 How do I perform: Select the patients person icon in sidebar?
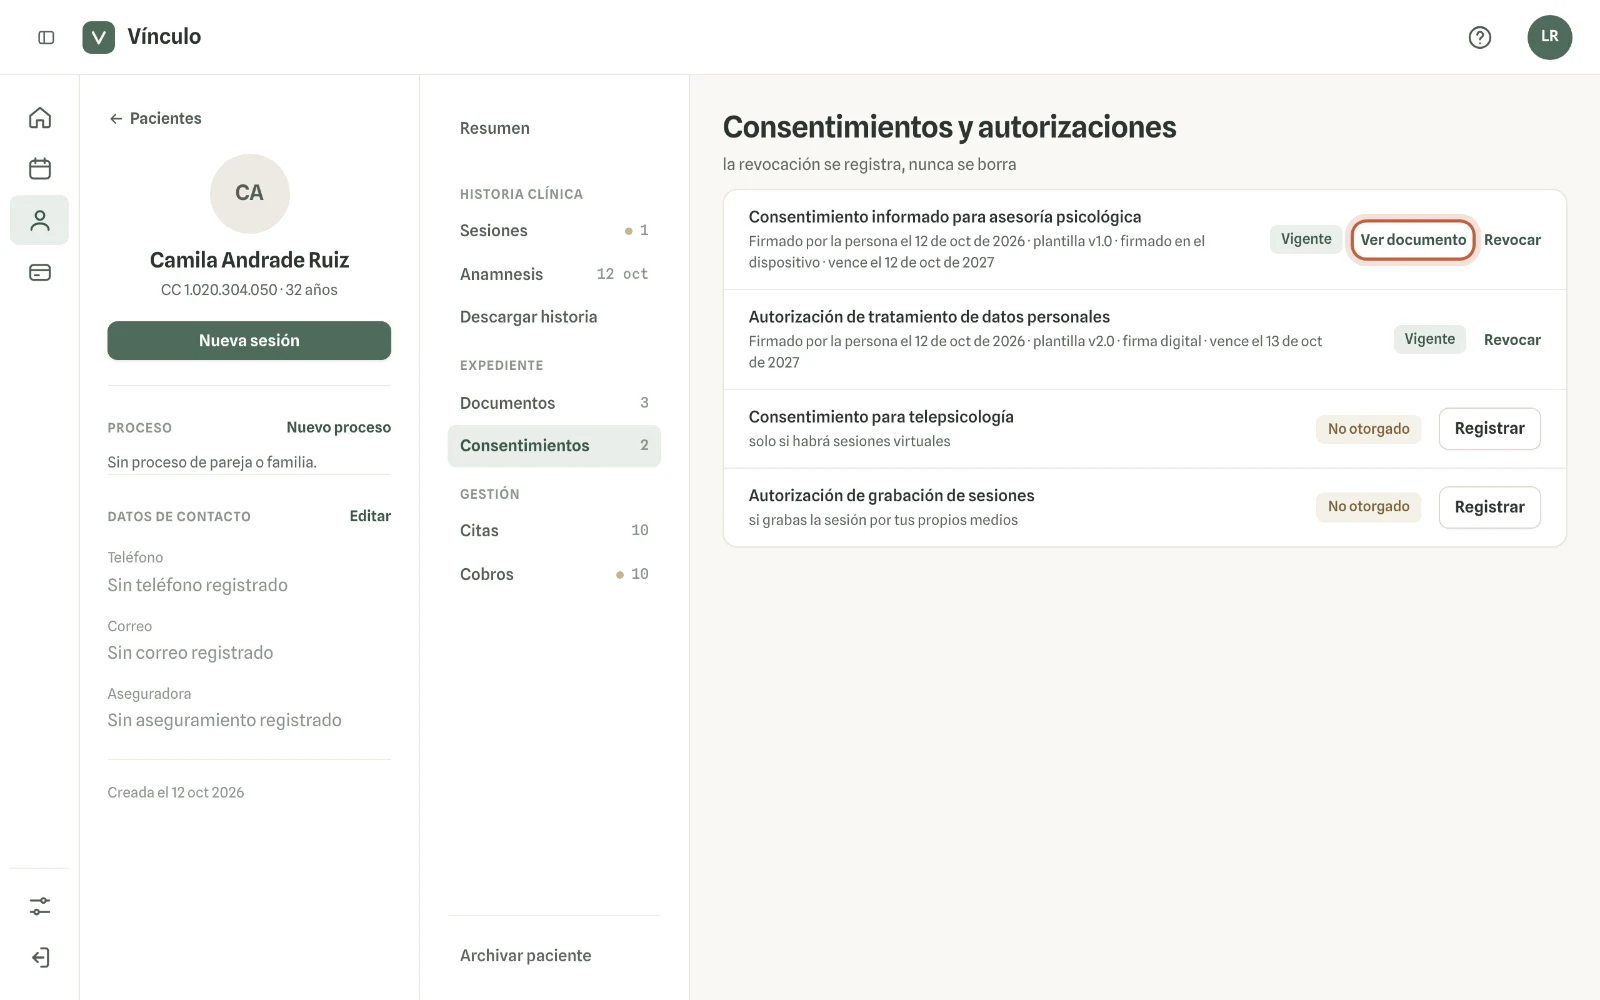coord(40,220)
